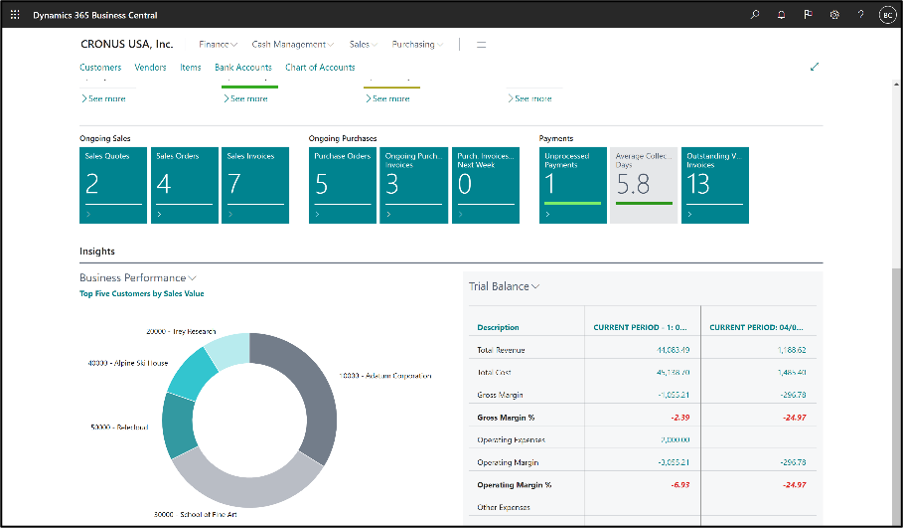The image size is (903, 528).
Task: Open the app launcher waffle icon
Action: point(15,15)
